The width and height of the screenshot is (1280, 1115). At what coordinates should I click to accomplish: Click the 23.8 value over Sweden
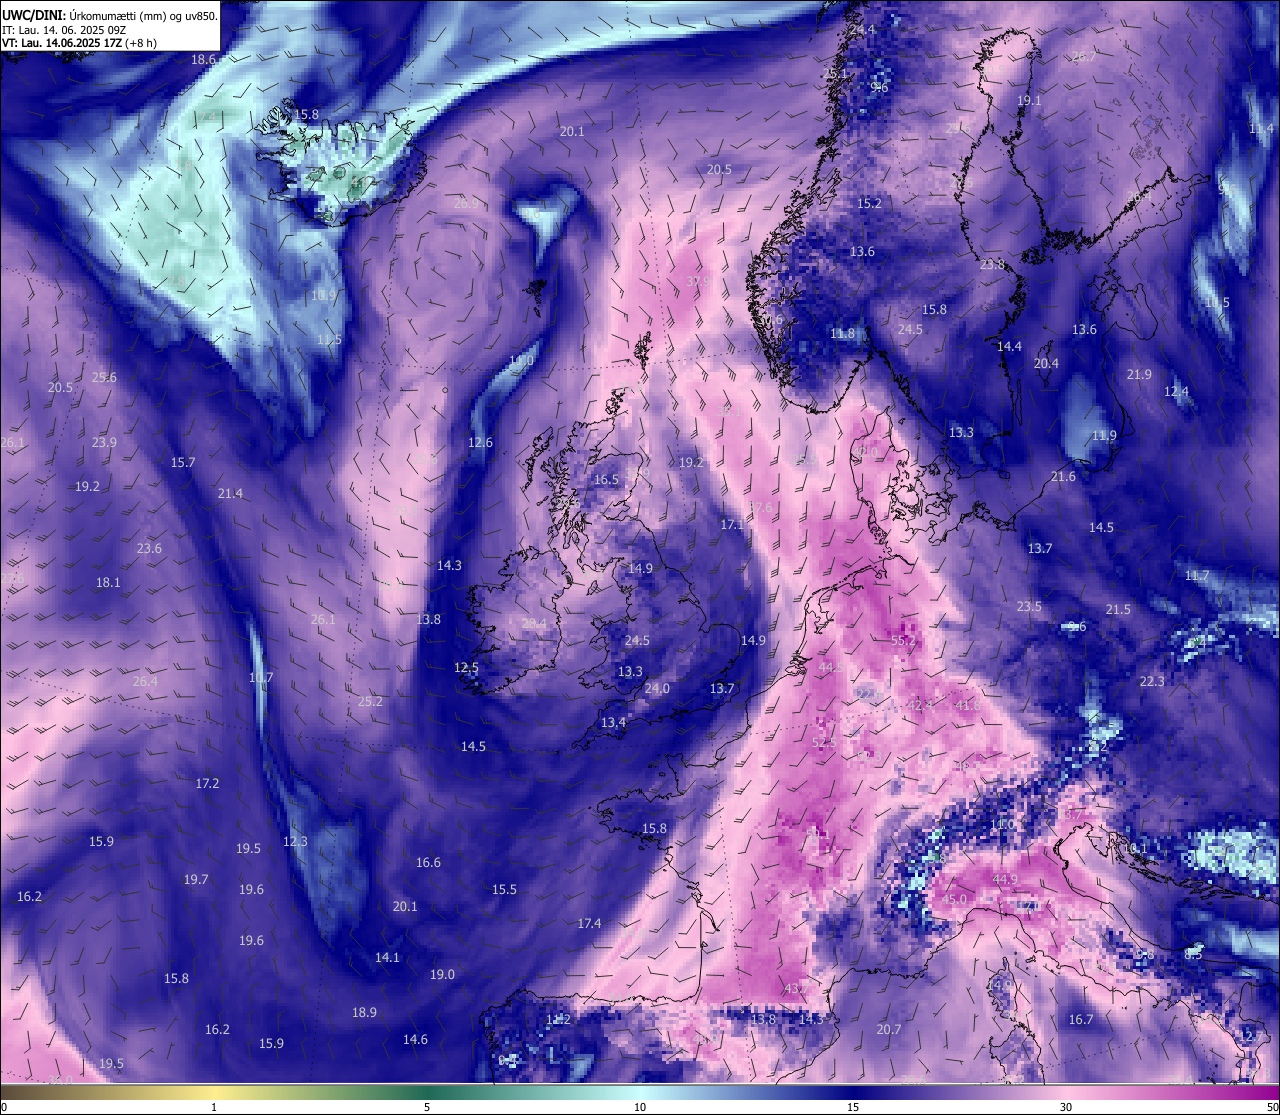pos(992,265)
